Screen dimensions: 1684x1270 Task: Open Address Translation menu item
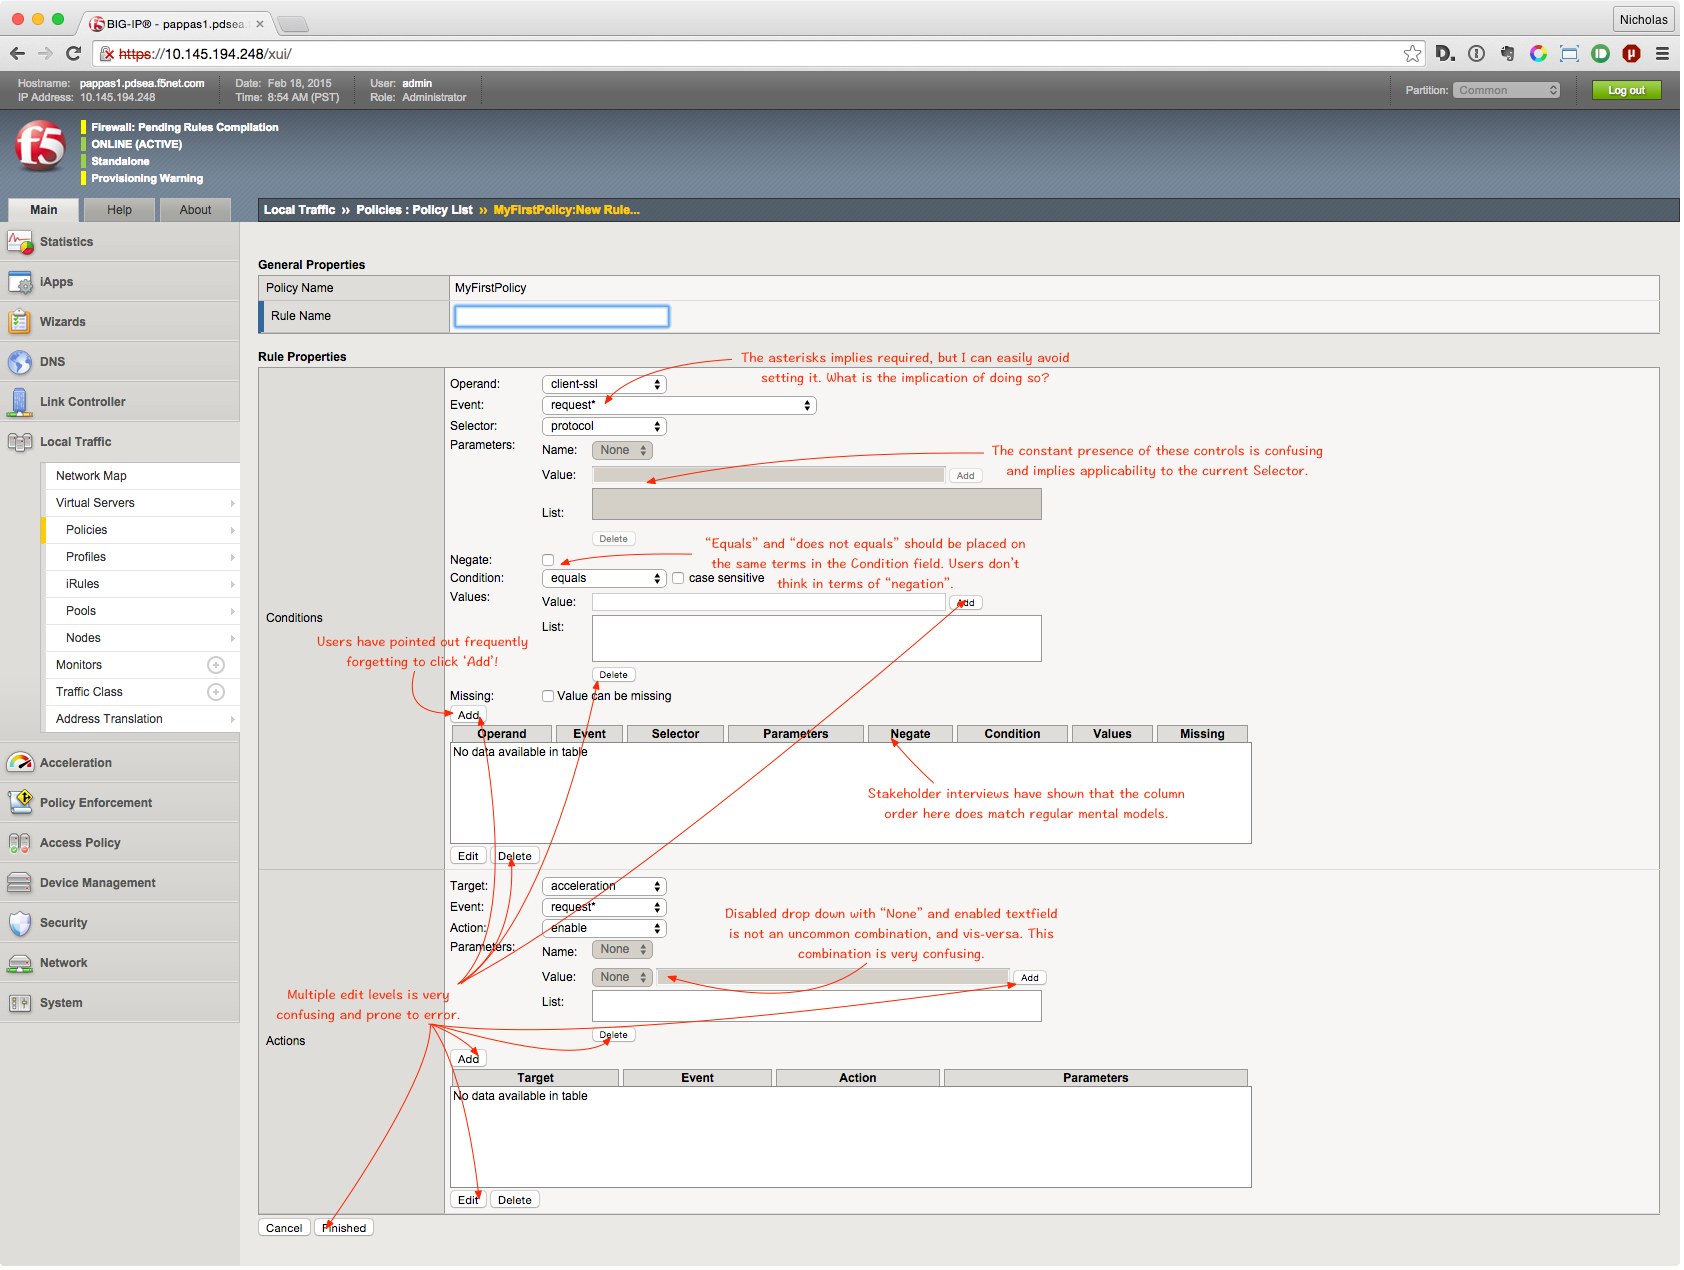[x=142, y=719]
